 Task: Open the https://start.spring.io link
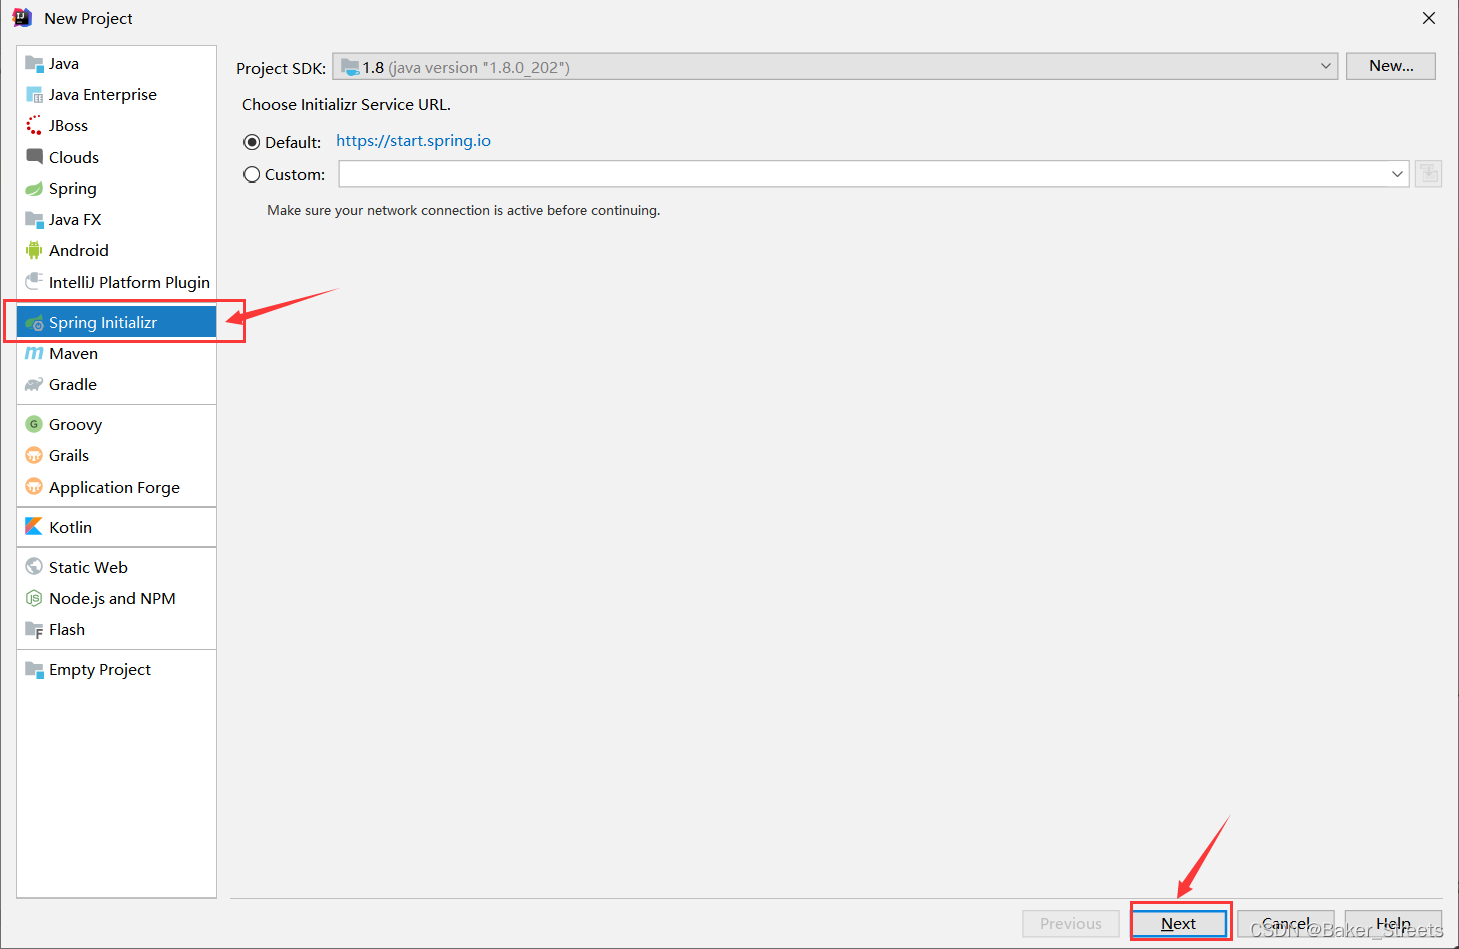tap(413, 141)
